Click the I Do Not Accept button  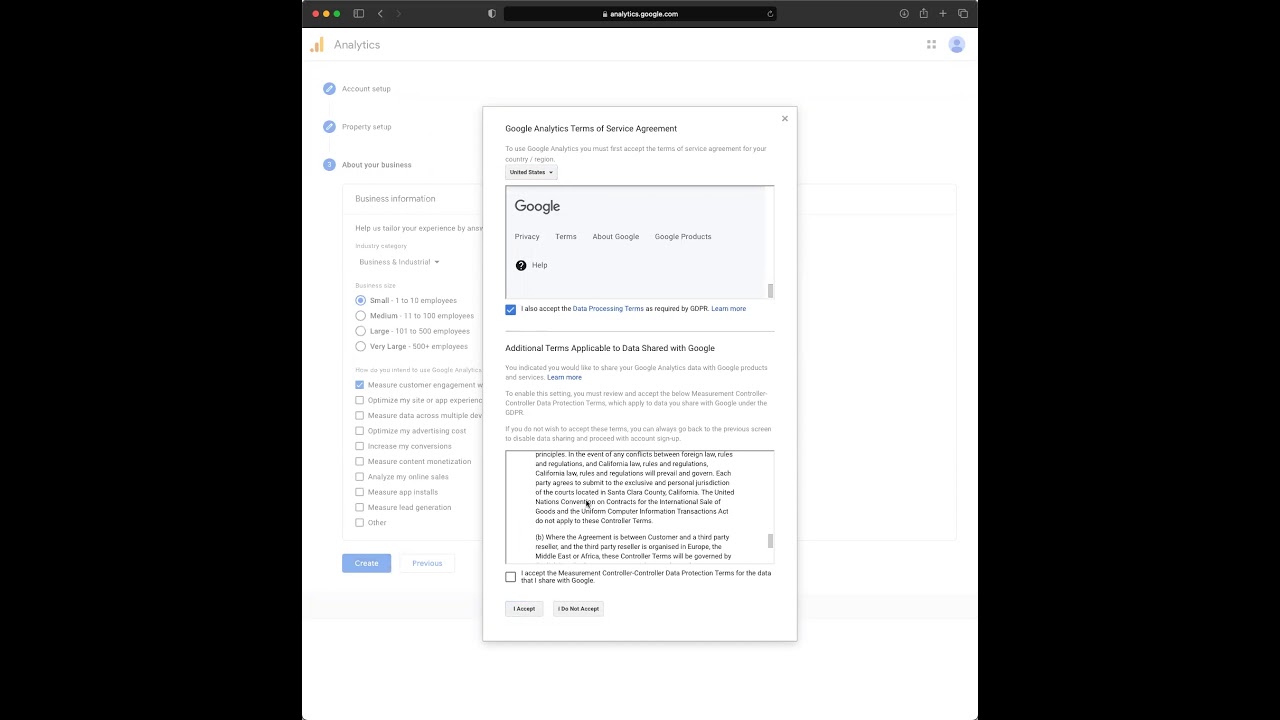(578, 609)
